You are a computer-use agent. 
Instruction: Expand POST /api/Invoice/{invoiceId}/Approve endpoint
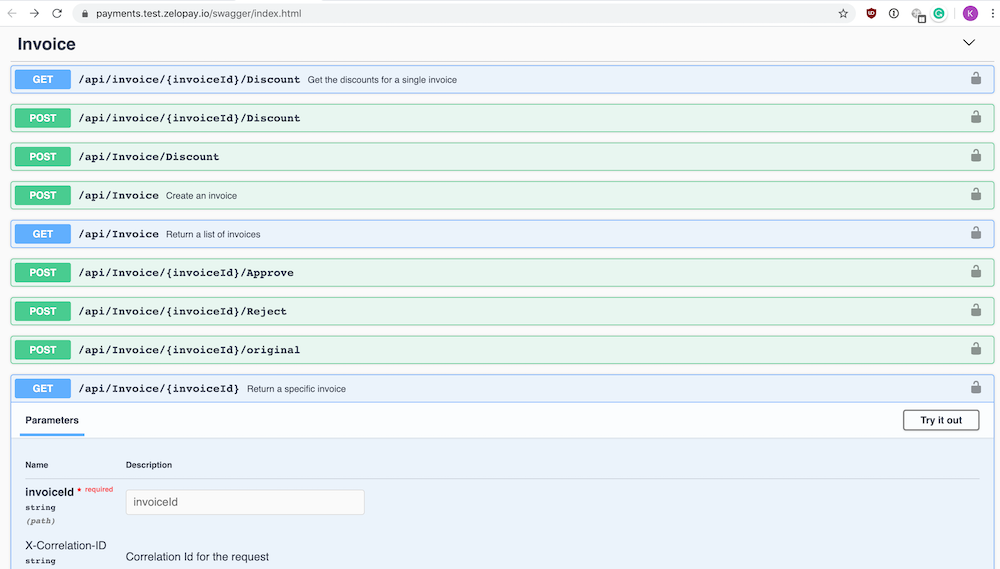click(185, 273)
